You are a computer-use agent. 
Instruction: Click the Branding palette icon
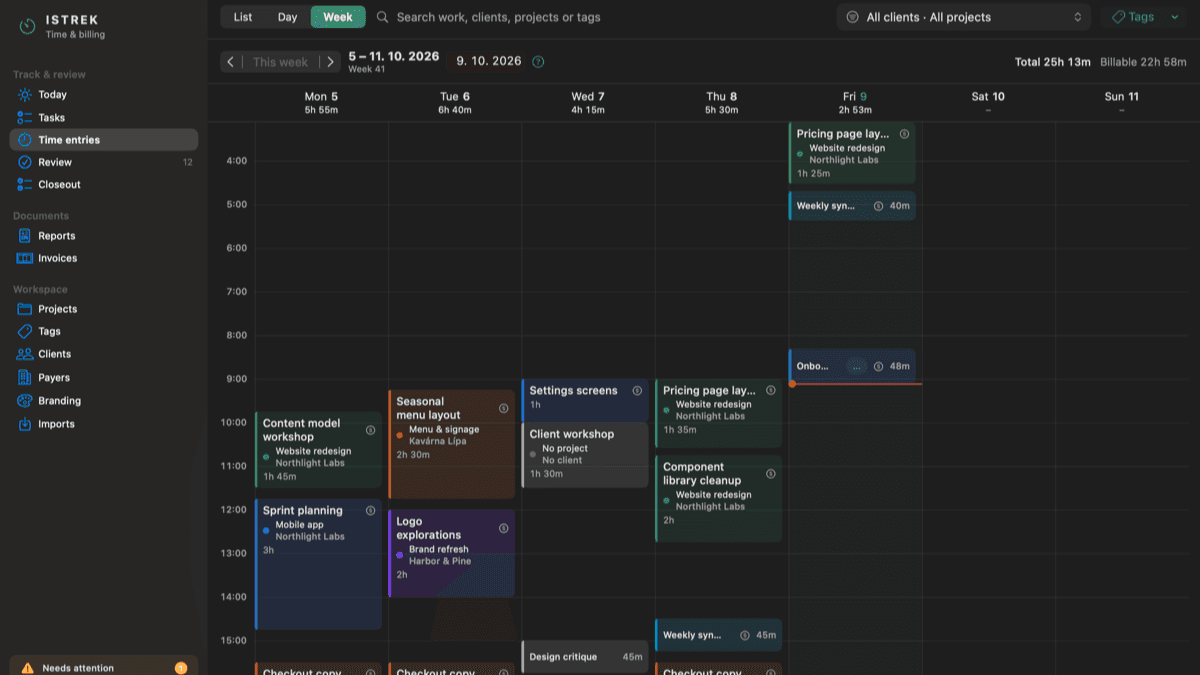[x=25, y=401]
